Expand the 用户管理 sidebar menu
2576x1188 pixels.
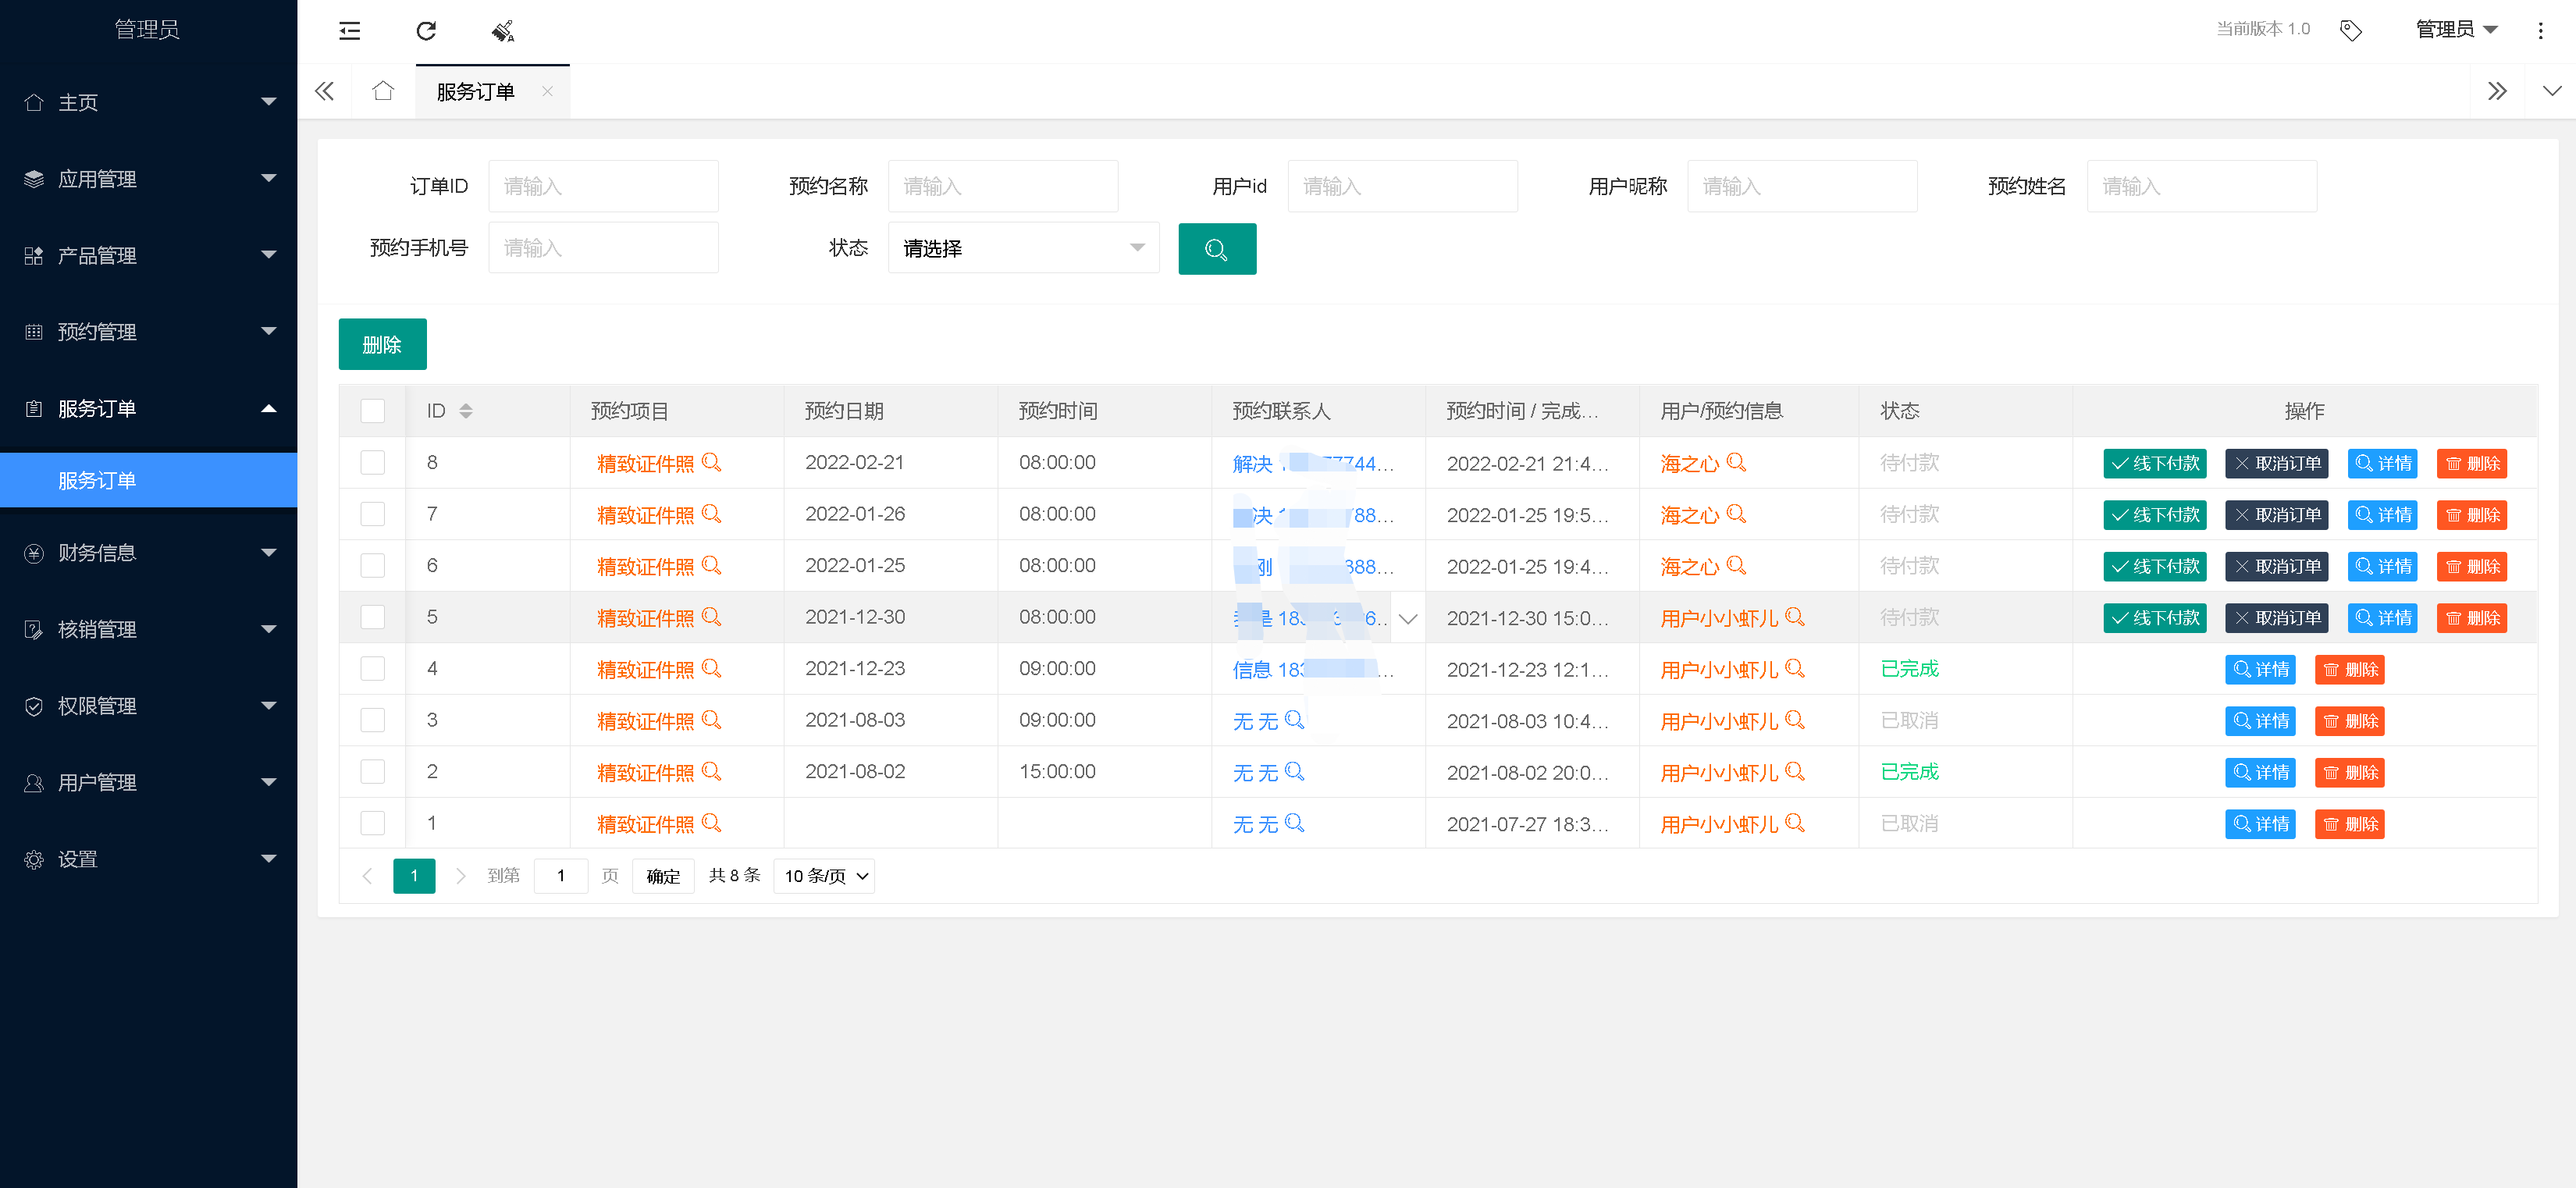pos(148,783)
